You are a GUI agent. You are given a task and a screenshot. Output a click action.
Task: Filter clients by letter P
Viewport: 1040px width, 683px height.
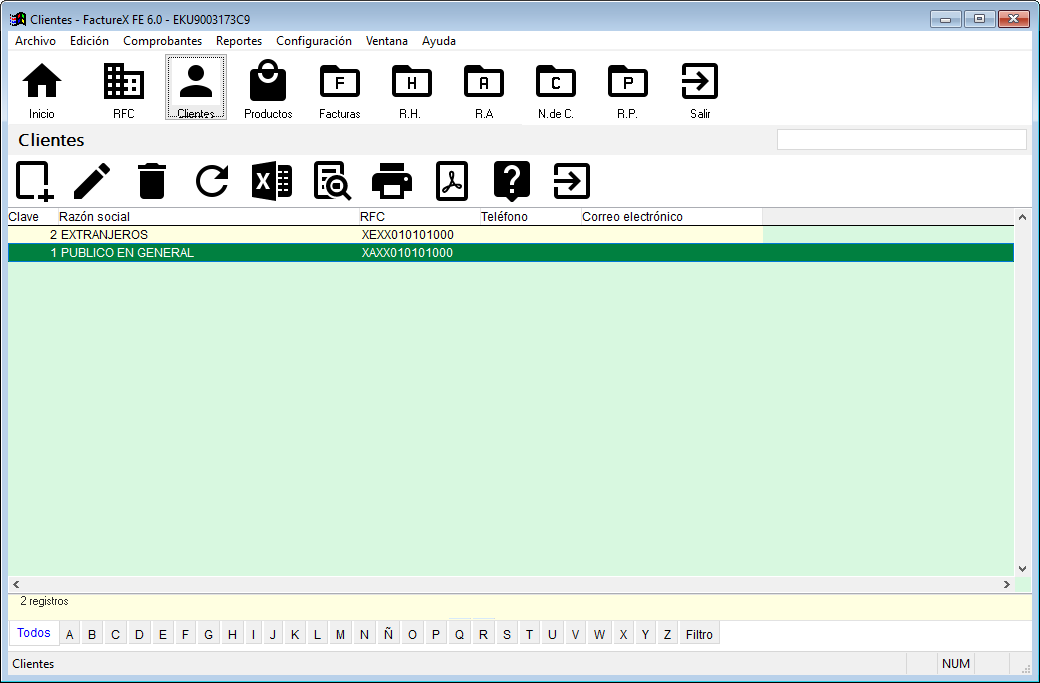click(436, 635)
